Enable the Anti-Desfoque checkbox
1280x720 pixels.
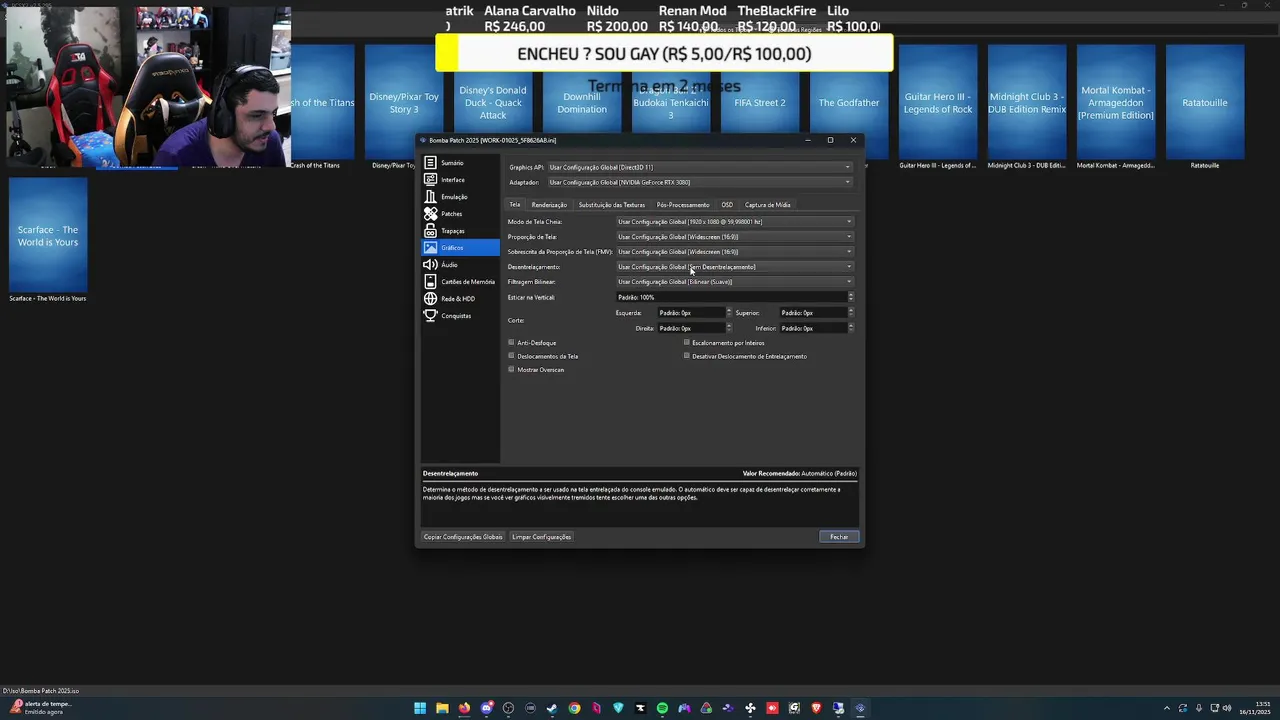pos(511,342)
